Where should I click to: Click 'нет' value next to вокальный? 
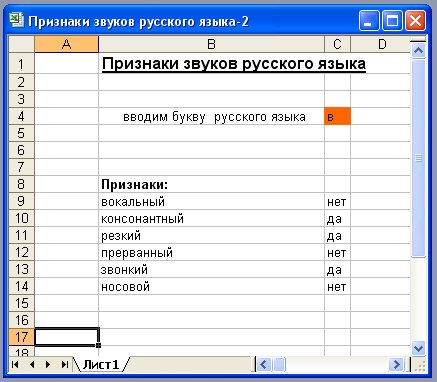337,201
